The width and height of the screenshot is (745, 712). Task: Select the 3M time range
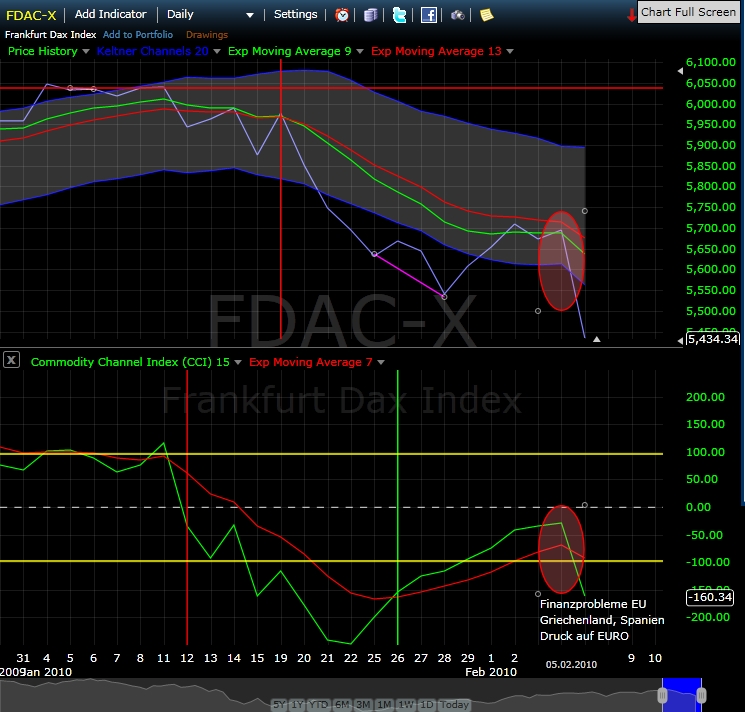(363, 704)
